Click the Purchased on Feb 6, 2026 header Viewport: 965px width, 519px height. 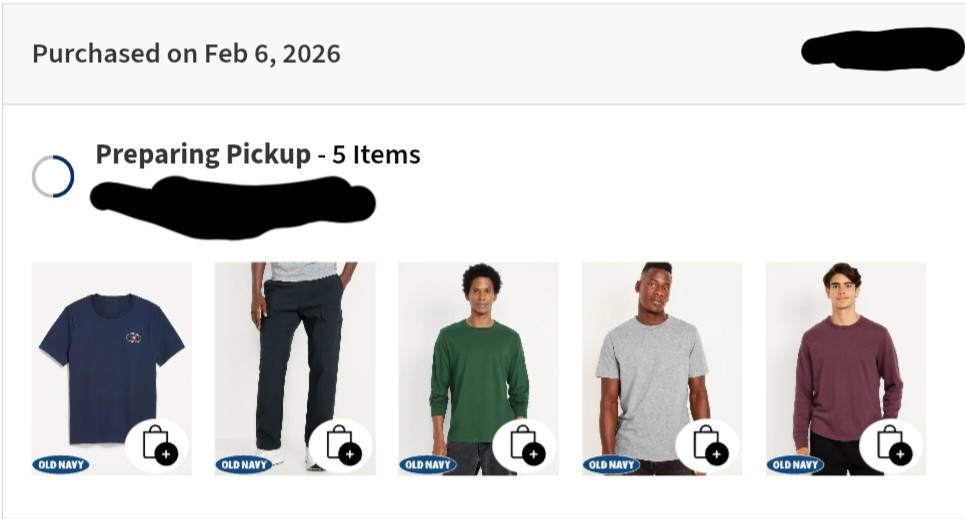(186, 54)
